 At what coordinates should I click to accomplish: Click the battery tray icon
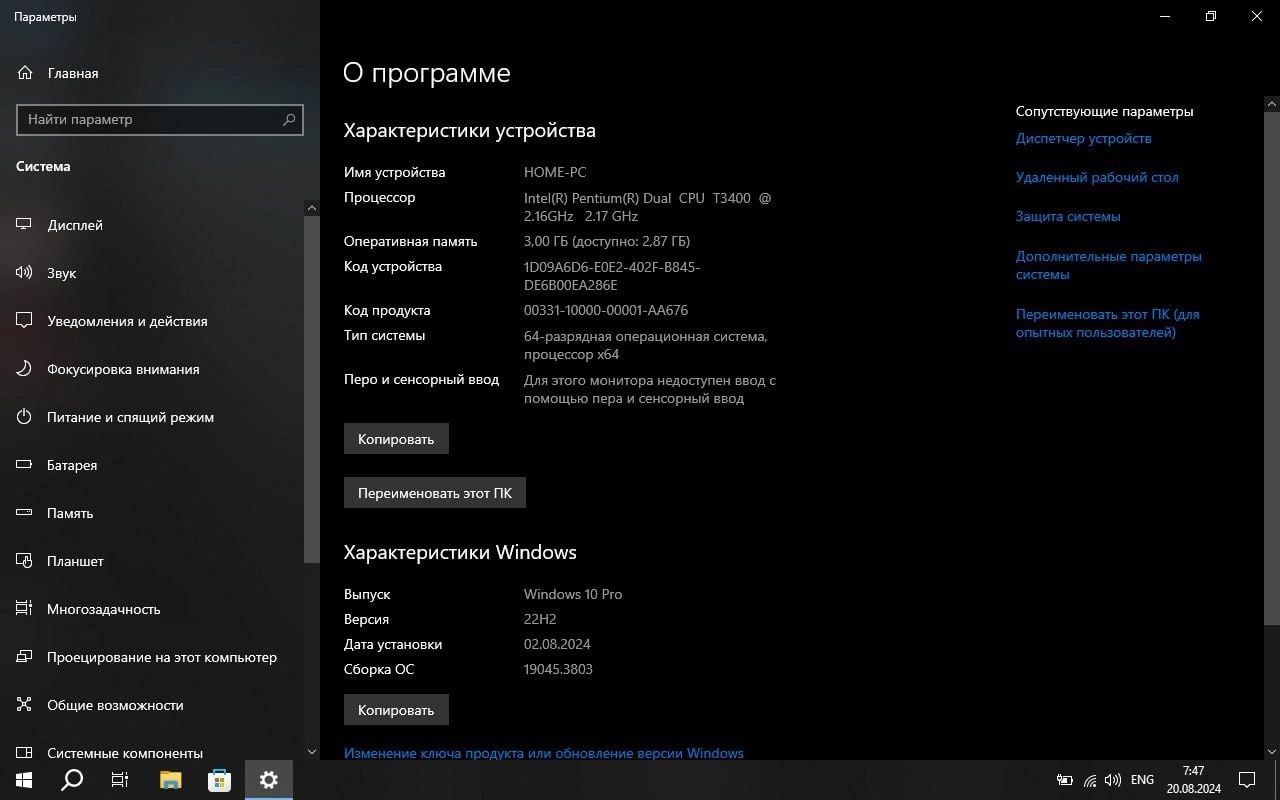click(1065, 780)
